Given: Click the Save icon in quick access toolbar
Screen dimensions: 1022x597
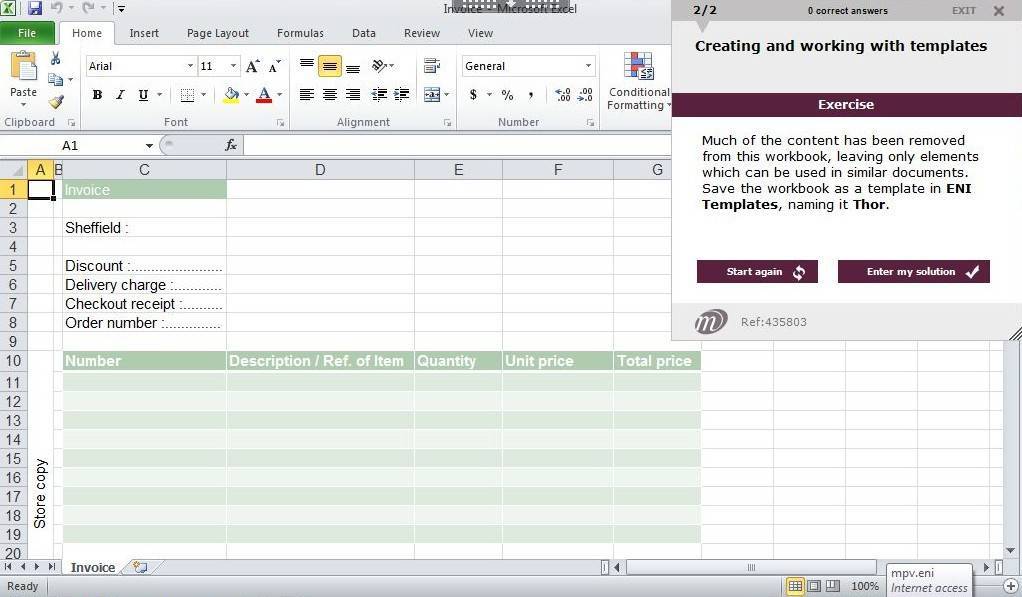Looking at the screenshot, I should [x=35, y=9].
